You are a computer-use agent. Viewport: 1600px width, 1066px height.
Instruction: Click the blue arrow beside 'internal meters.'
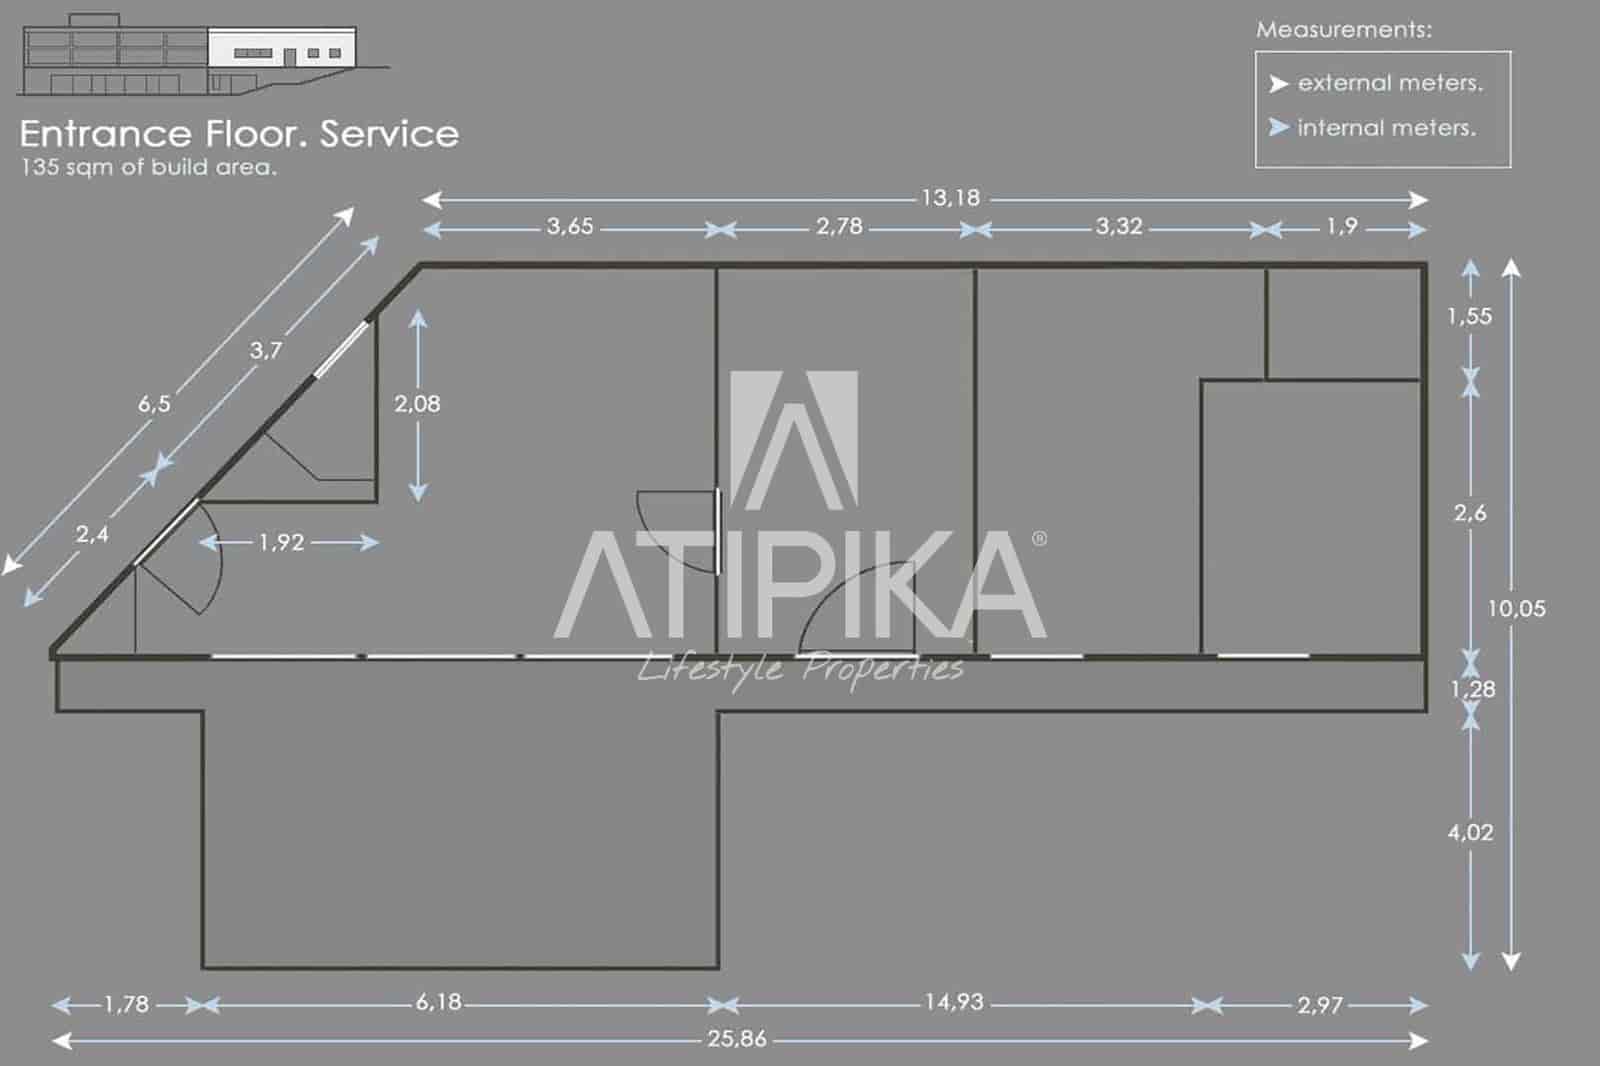(1278, 128)
